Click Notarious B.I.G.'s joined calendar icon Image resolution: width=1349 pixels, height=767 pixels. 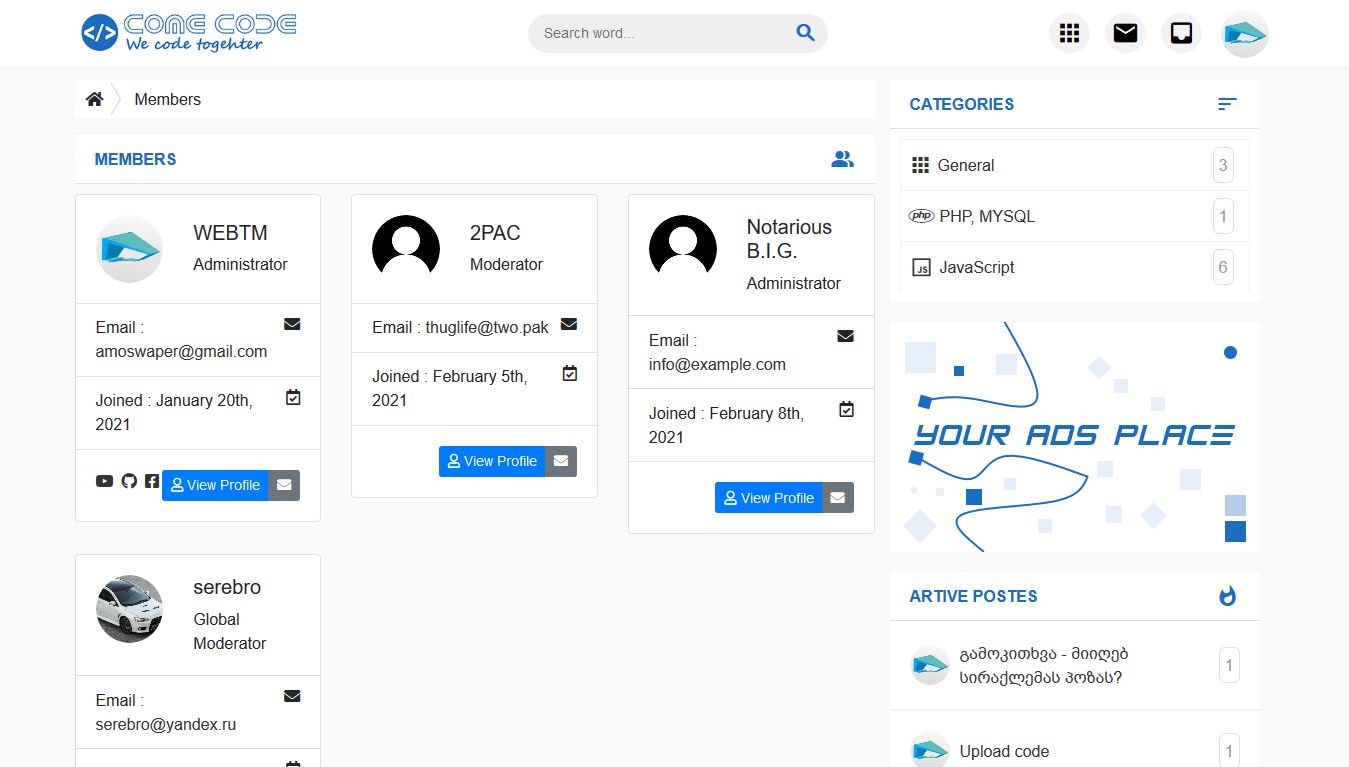[846, 409]
